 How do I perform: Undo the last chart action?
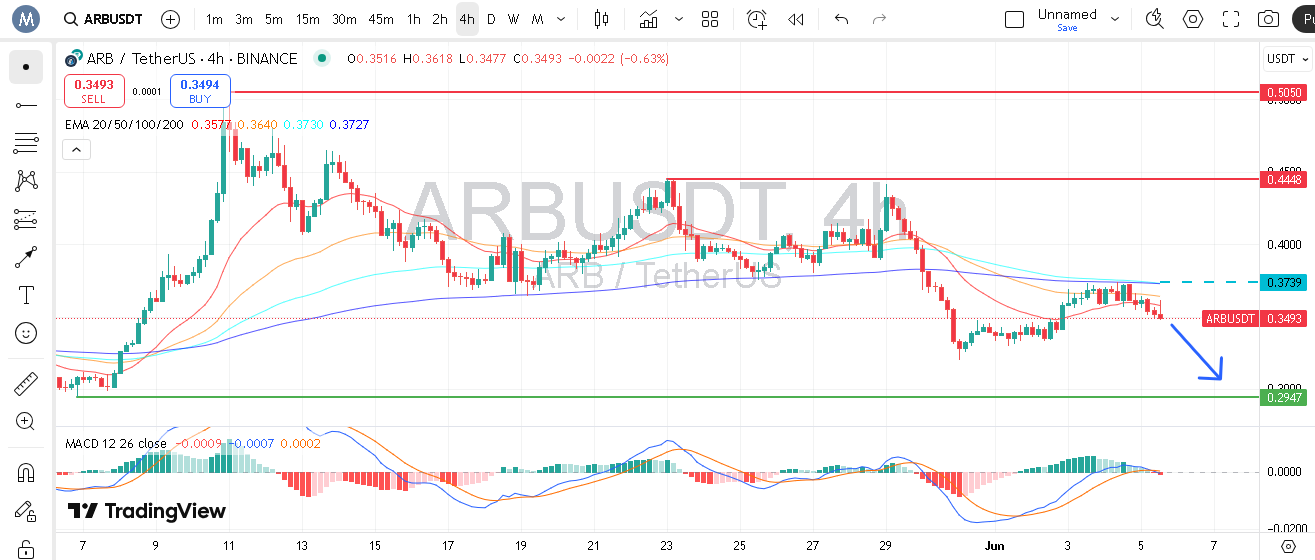842,19
